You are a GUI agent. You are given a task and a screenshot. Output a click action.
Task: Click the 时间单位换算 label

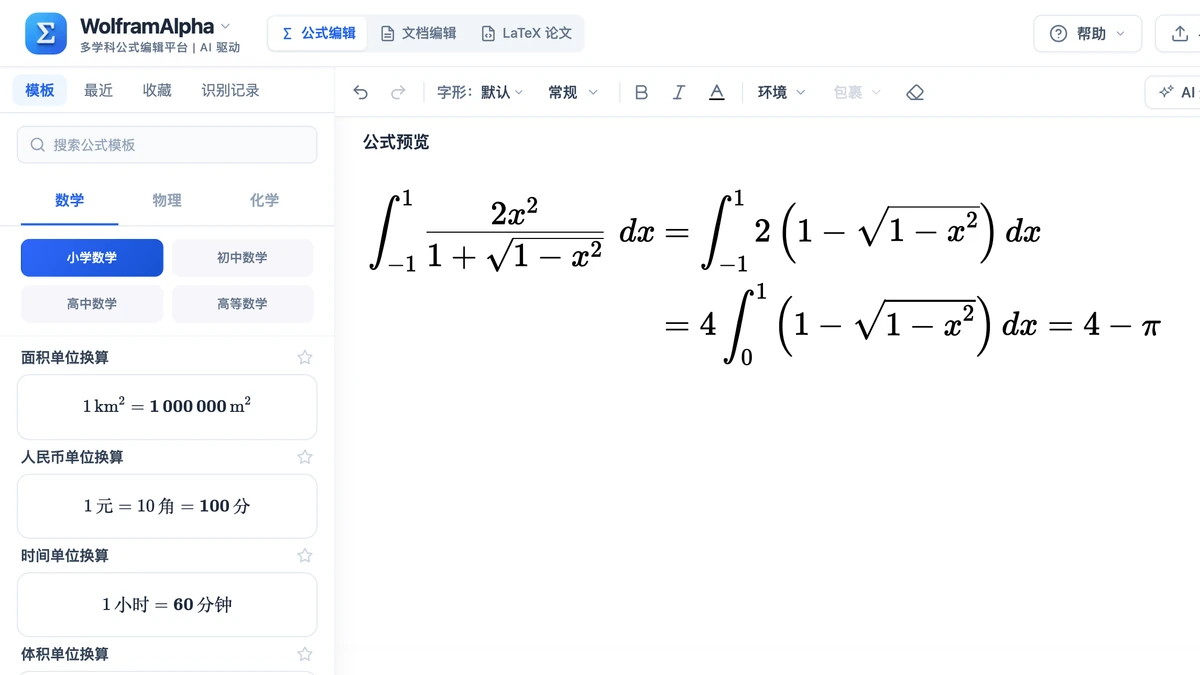(64, 556)
